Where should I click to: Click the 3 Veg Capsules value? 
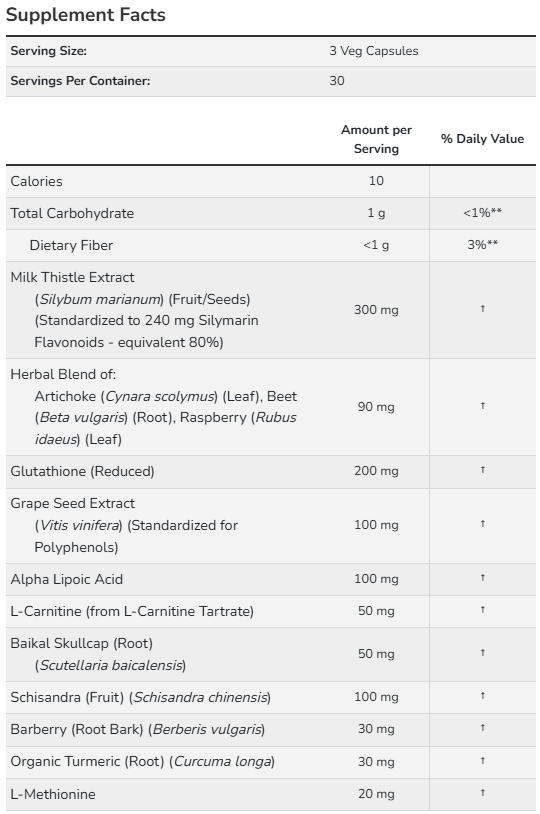tap(373, 51)
